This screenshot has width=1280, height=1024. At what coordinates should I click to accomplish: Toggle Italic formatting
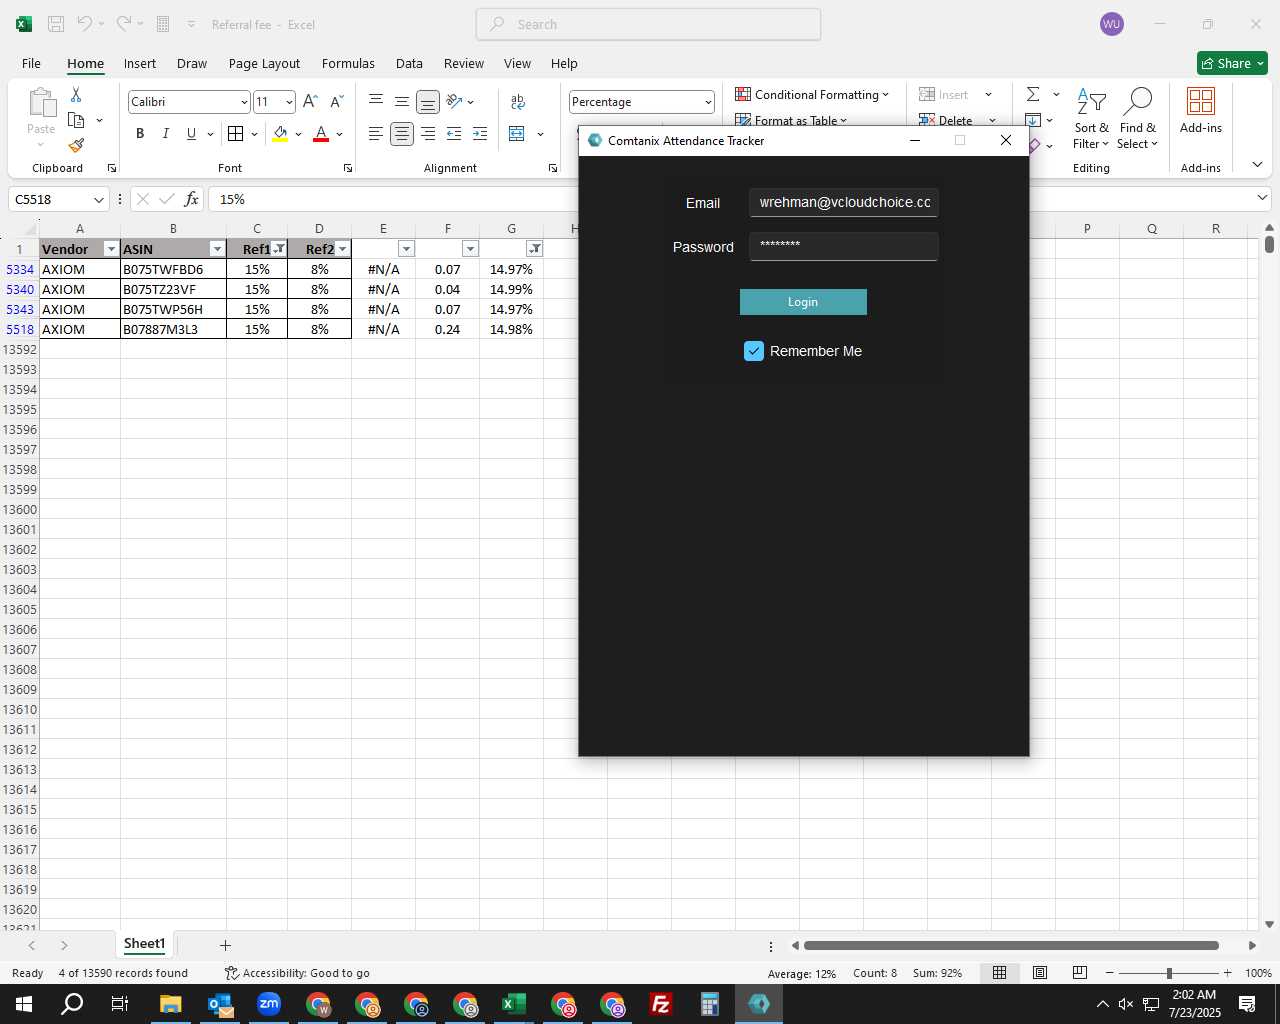[x=166, y=134]
